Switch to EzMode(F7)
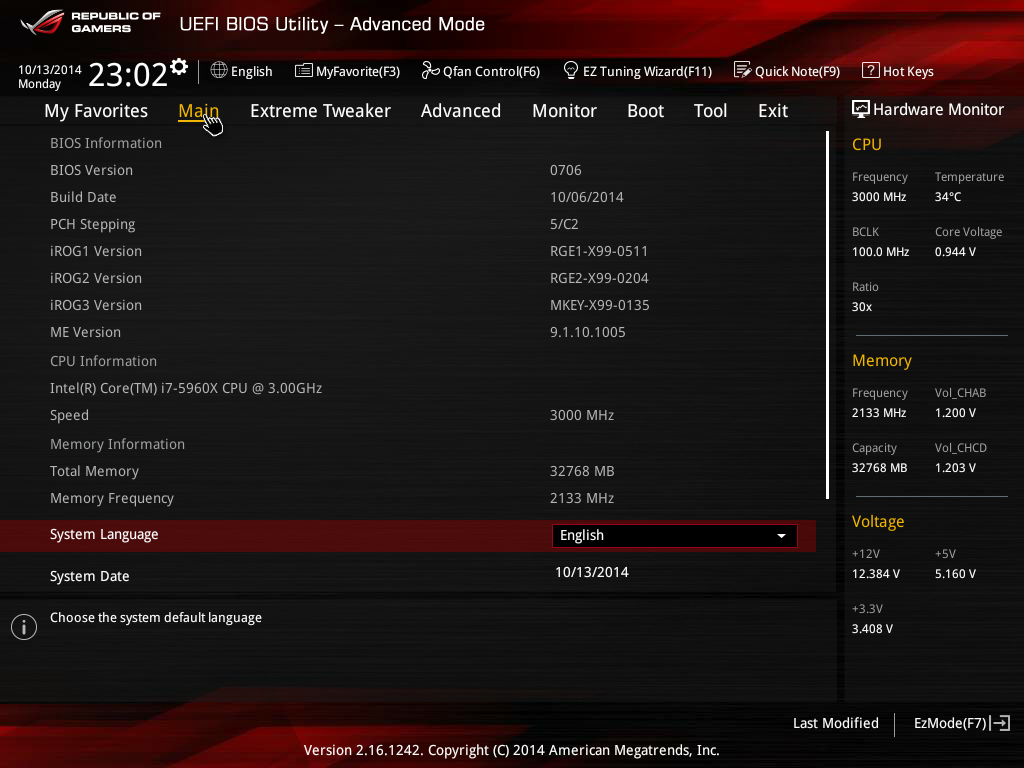 [950, 723]
